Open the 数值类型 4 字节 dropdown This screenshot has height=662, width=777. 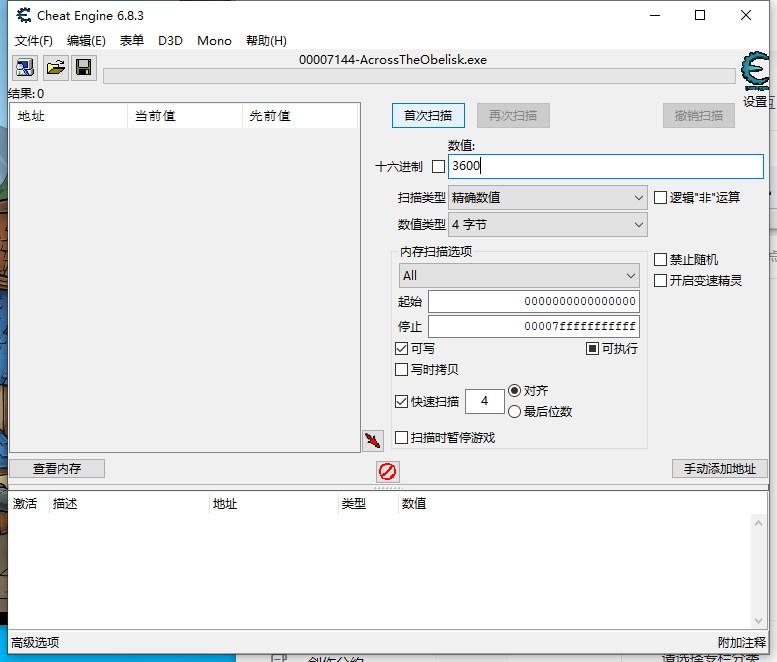[x=548, y=225]
